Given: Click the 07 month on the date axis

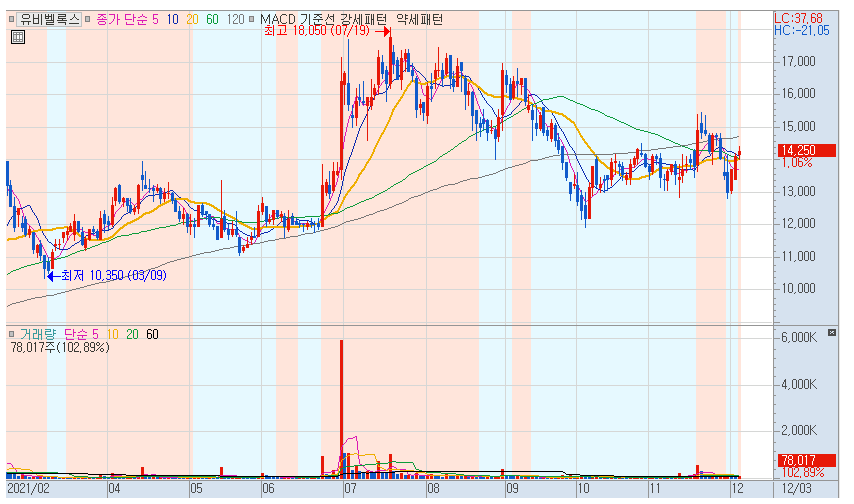Looking at the screenshot, I should click(x=350, y=488).
